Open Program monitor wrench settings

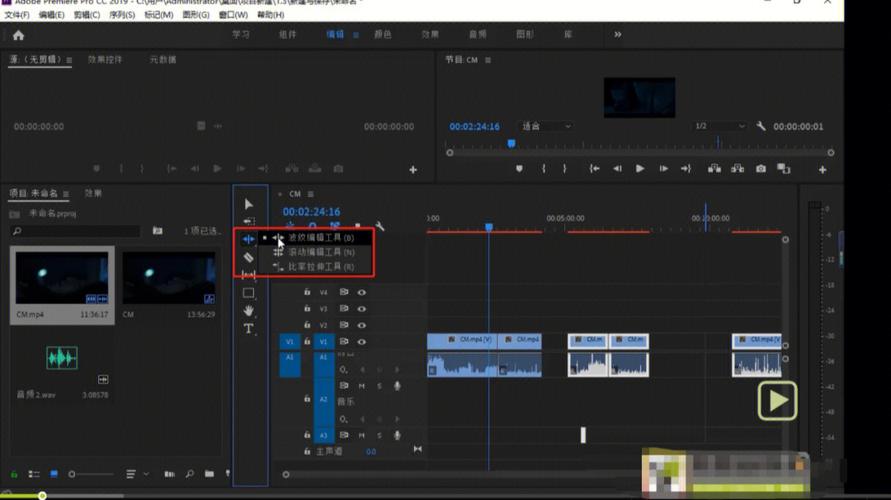[760, 126]
